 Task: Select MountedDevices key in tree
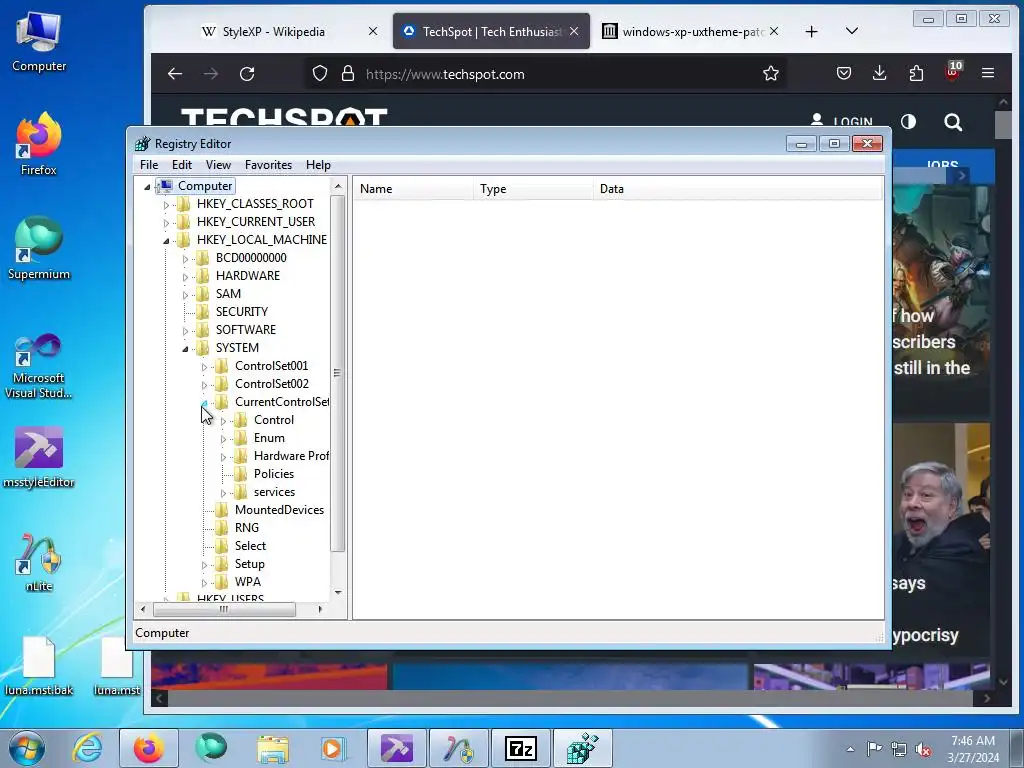click(280, 509)
